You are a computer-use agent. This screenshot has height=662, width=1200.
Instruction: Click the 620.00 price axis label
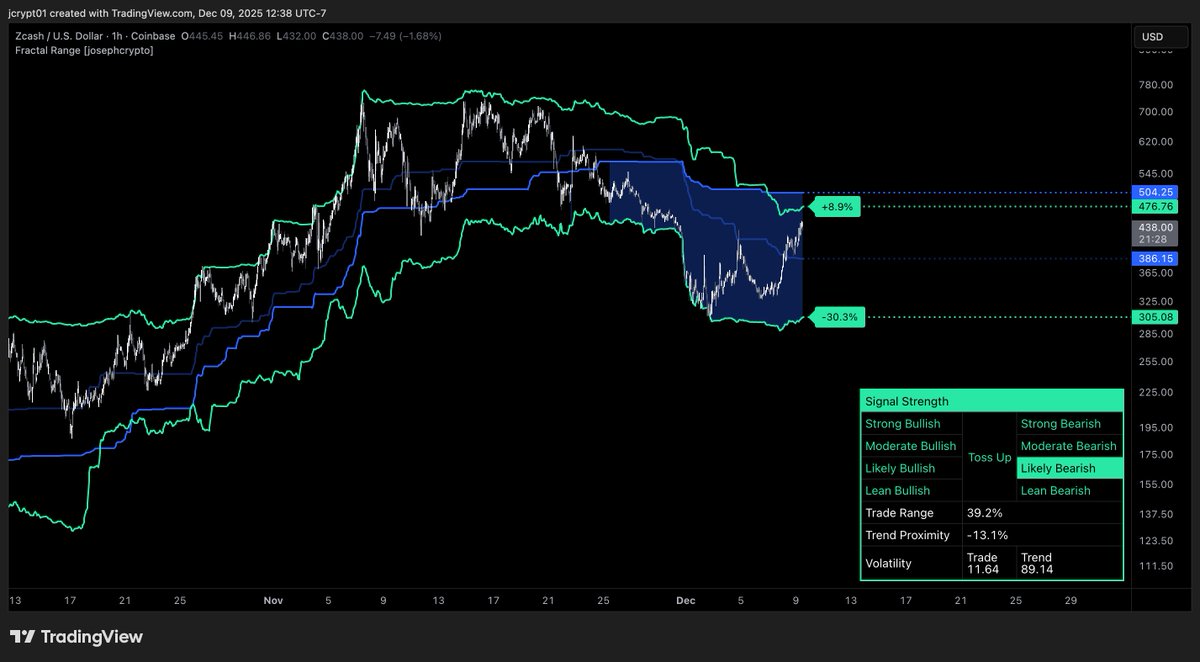(x=1155, y=144)
